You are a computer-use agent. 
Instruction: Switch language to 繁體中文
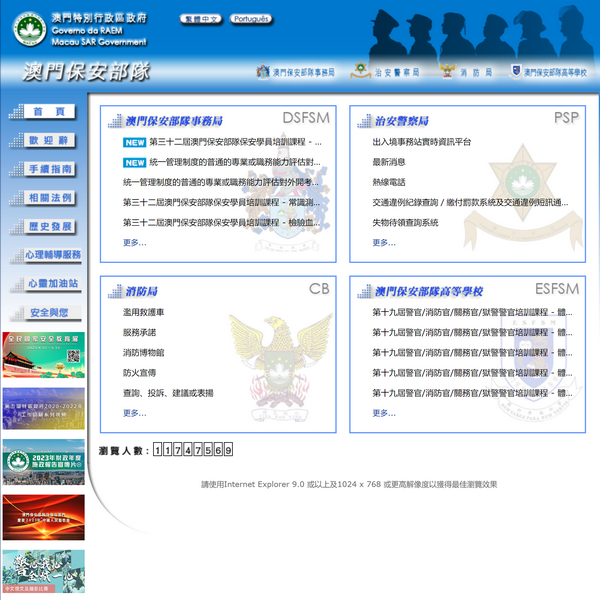(200, 19)
